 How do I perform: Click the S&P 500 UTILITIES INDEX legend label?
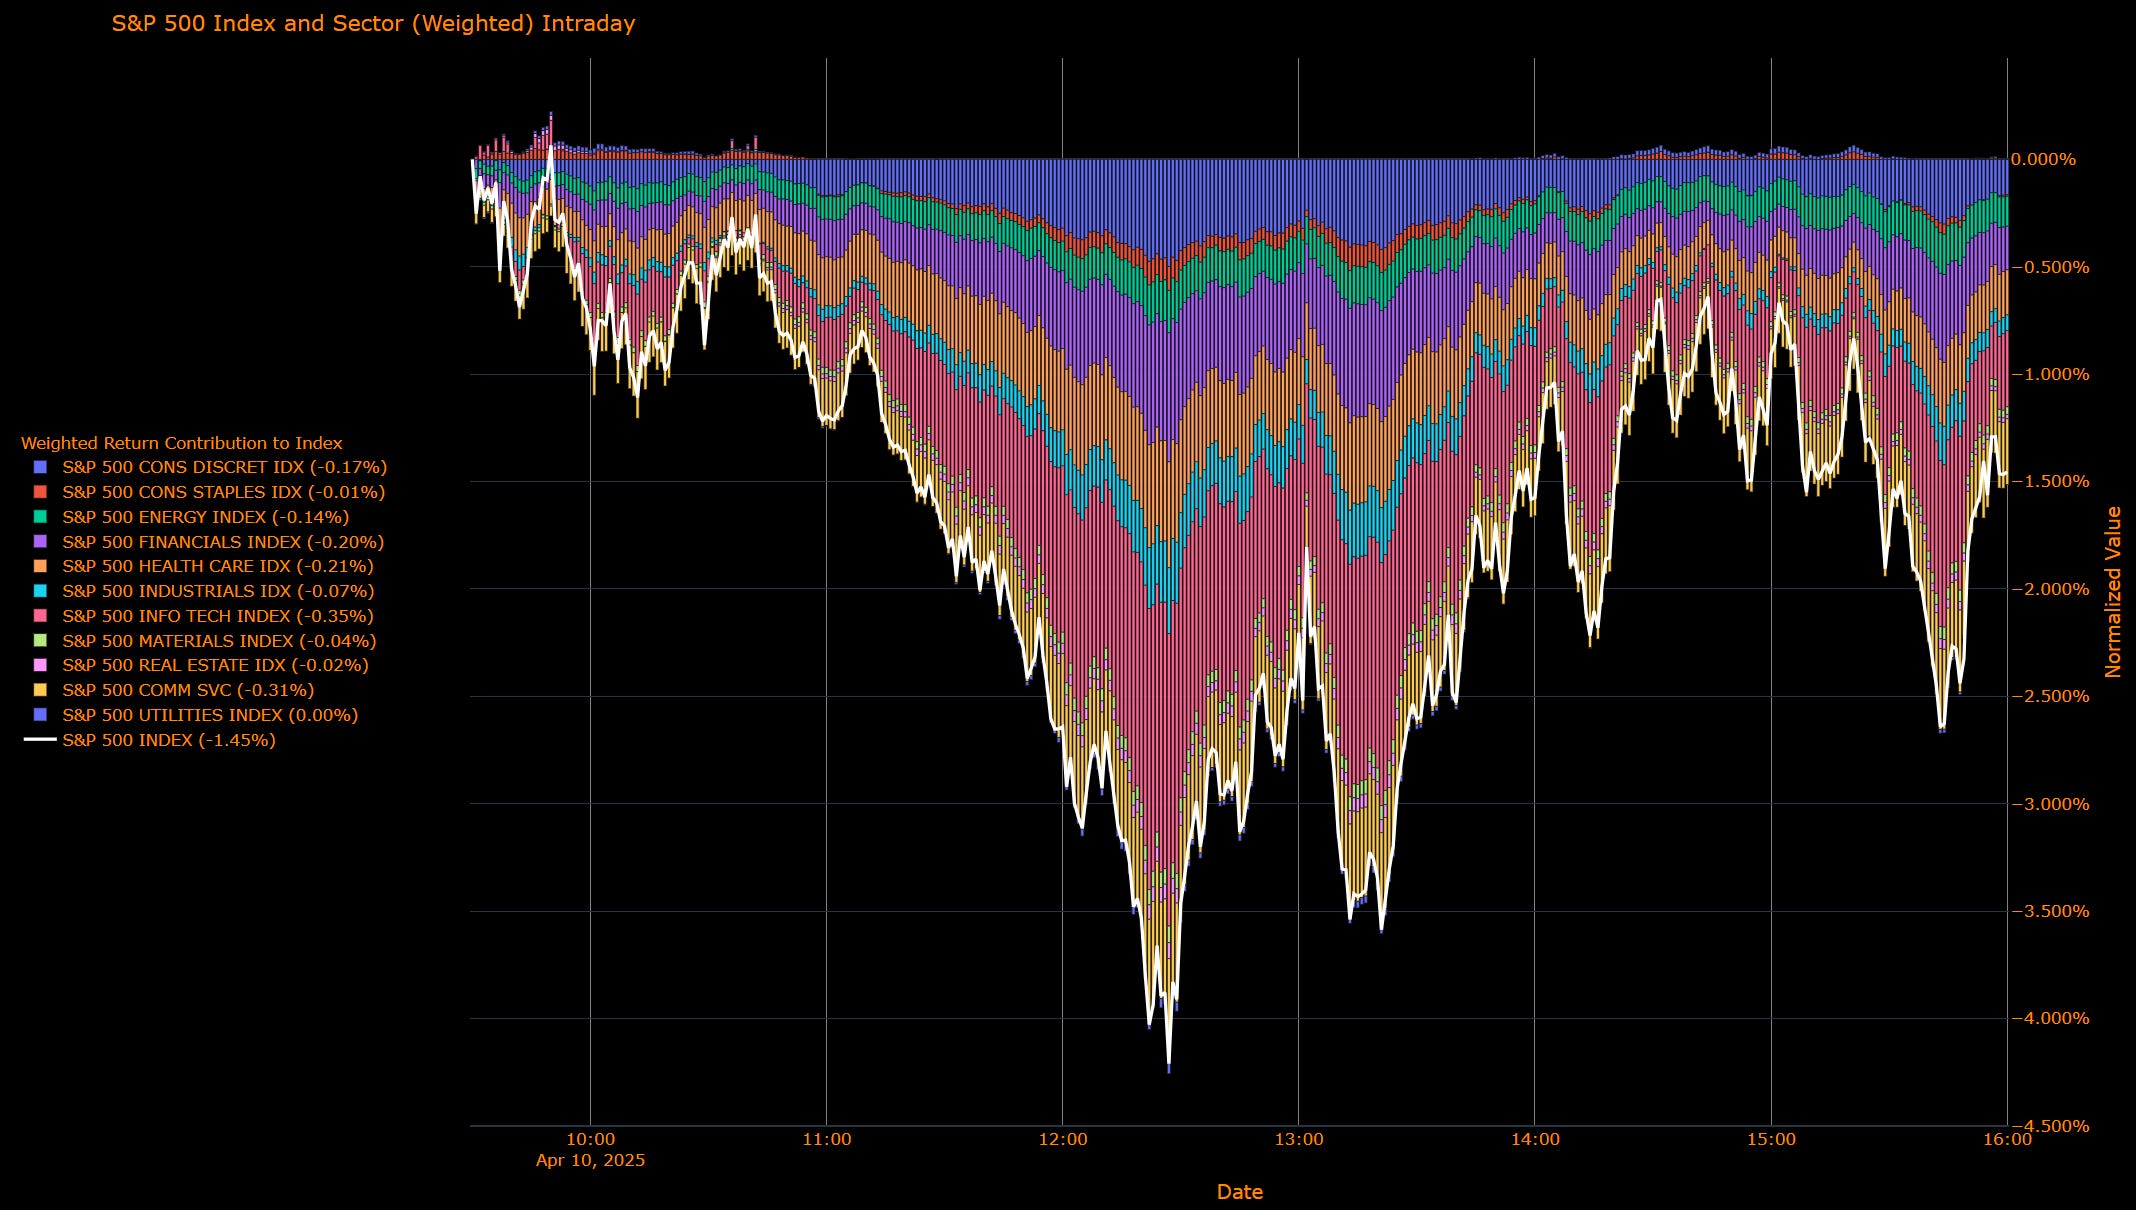tap(210, 715)
